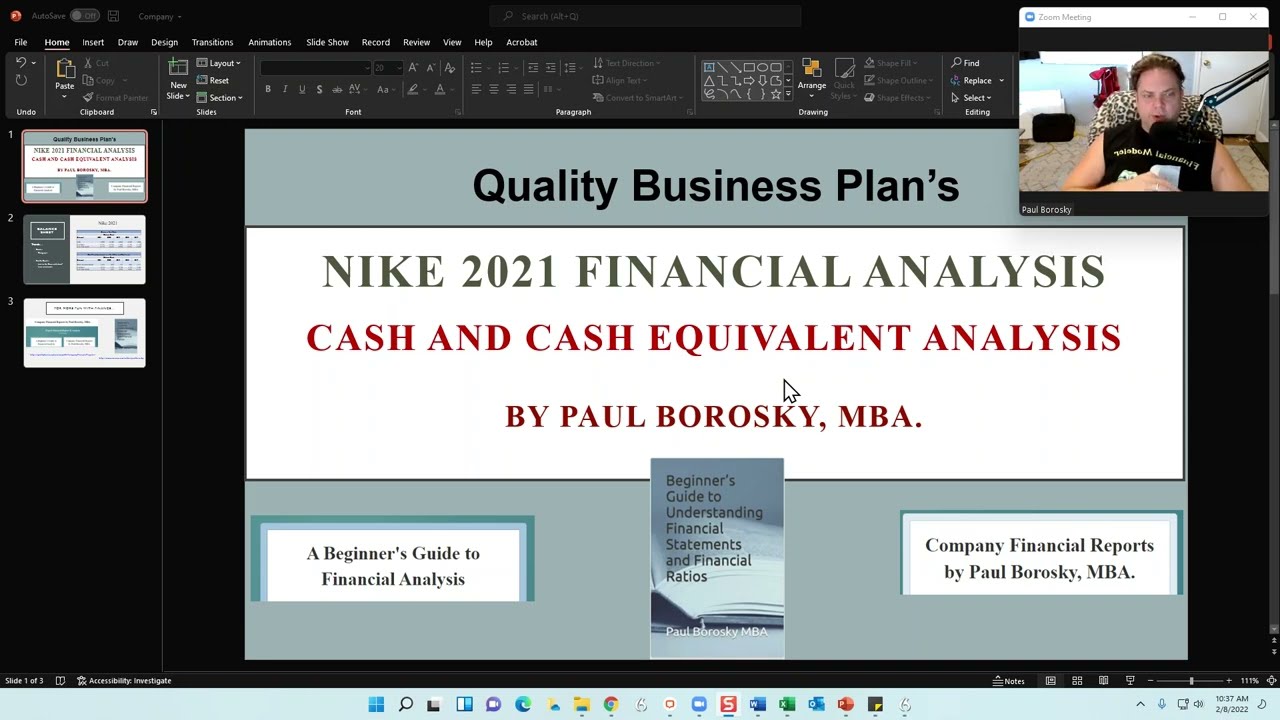Click 'A Beginner's Guide to Financial Analysis' link
Image resolution: width=1280 pixels, height=720 pixels.
[393, 566]
